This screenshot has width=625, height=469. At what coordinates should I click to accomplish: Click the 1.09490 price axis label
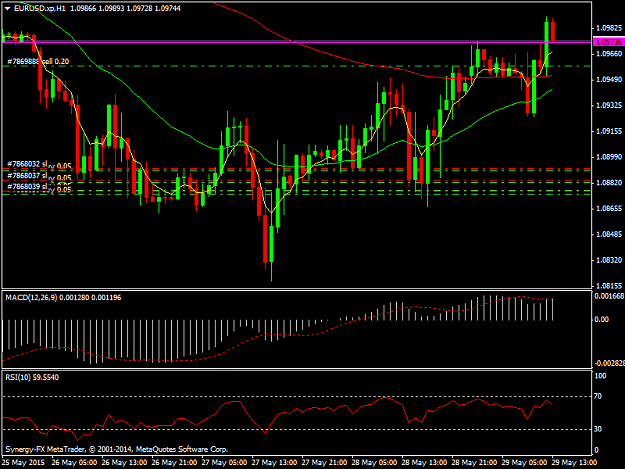(609, 80)
